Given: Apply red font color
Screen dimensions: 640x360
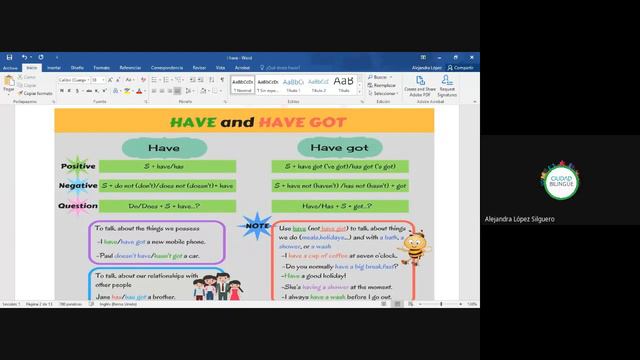Looking at the screenshot, I should (x=139, y=91).
